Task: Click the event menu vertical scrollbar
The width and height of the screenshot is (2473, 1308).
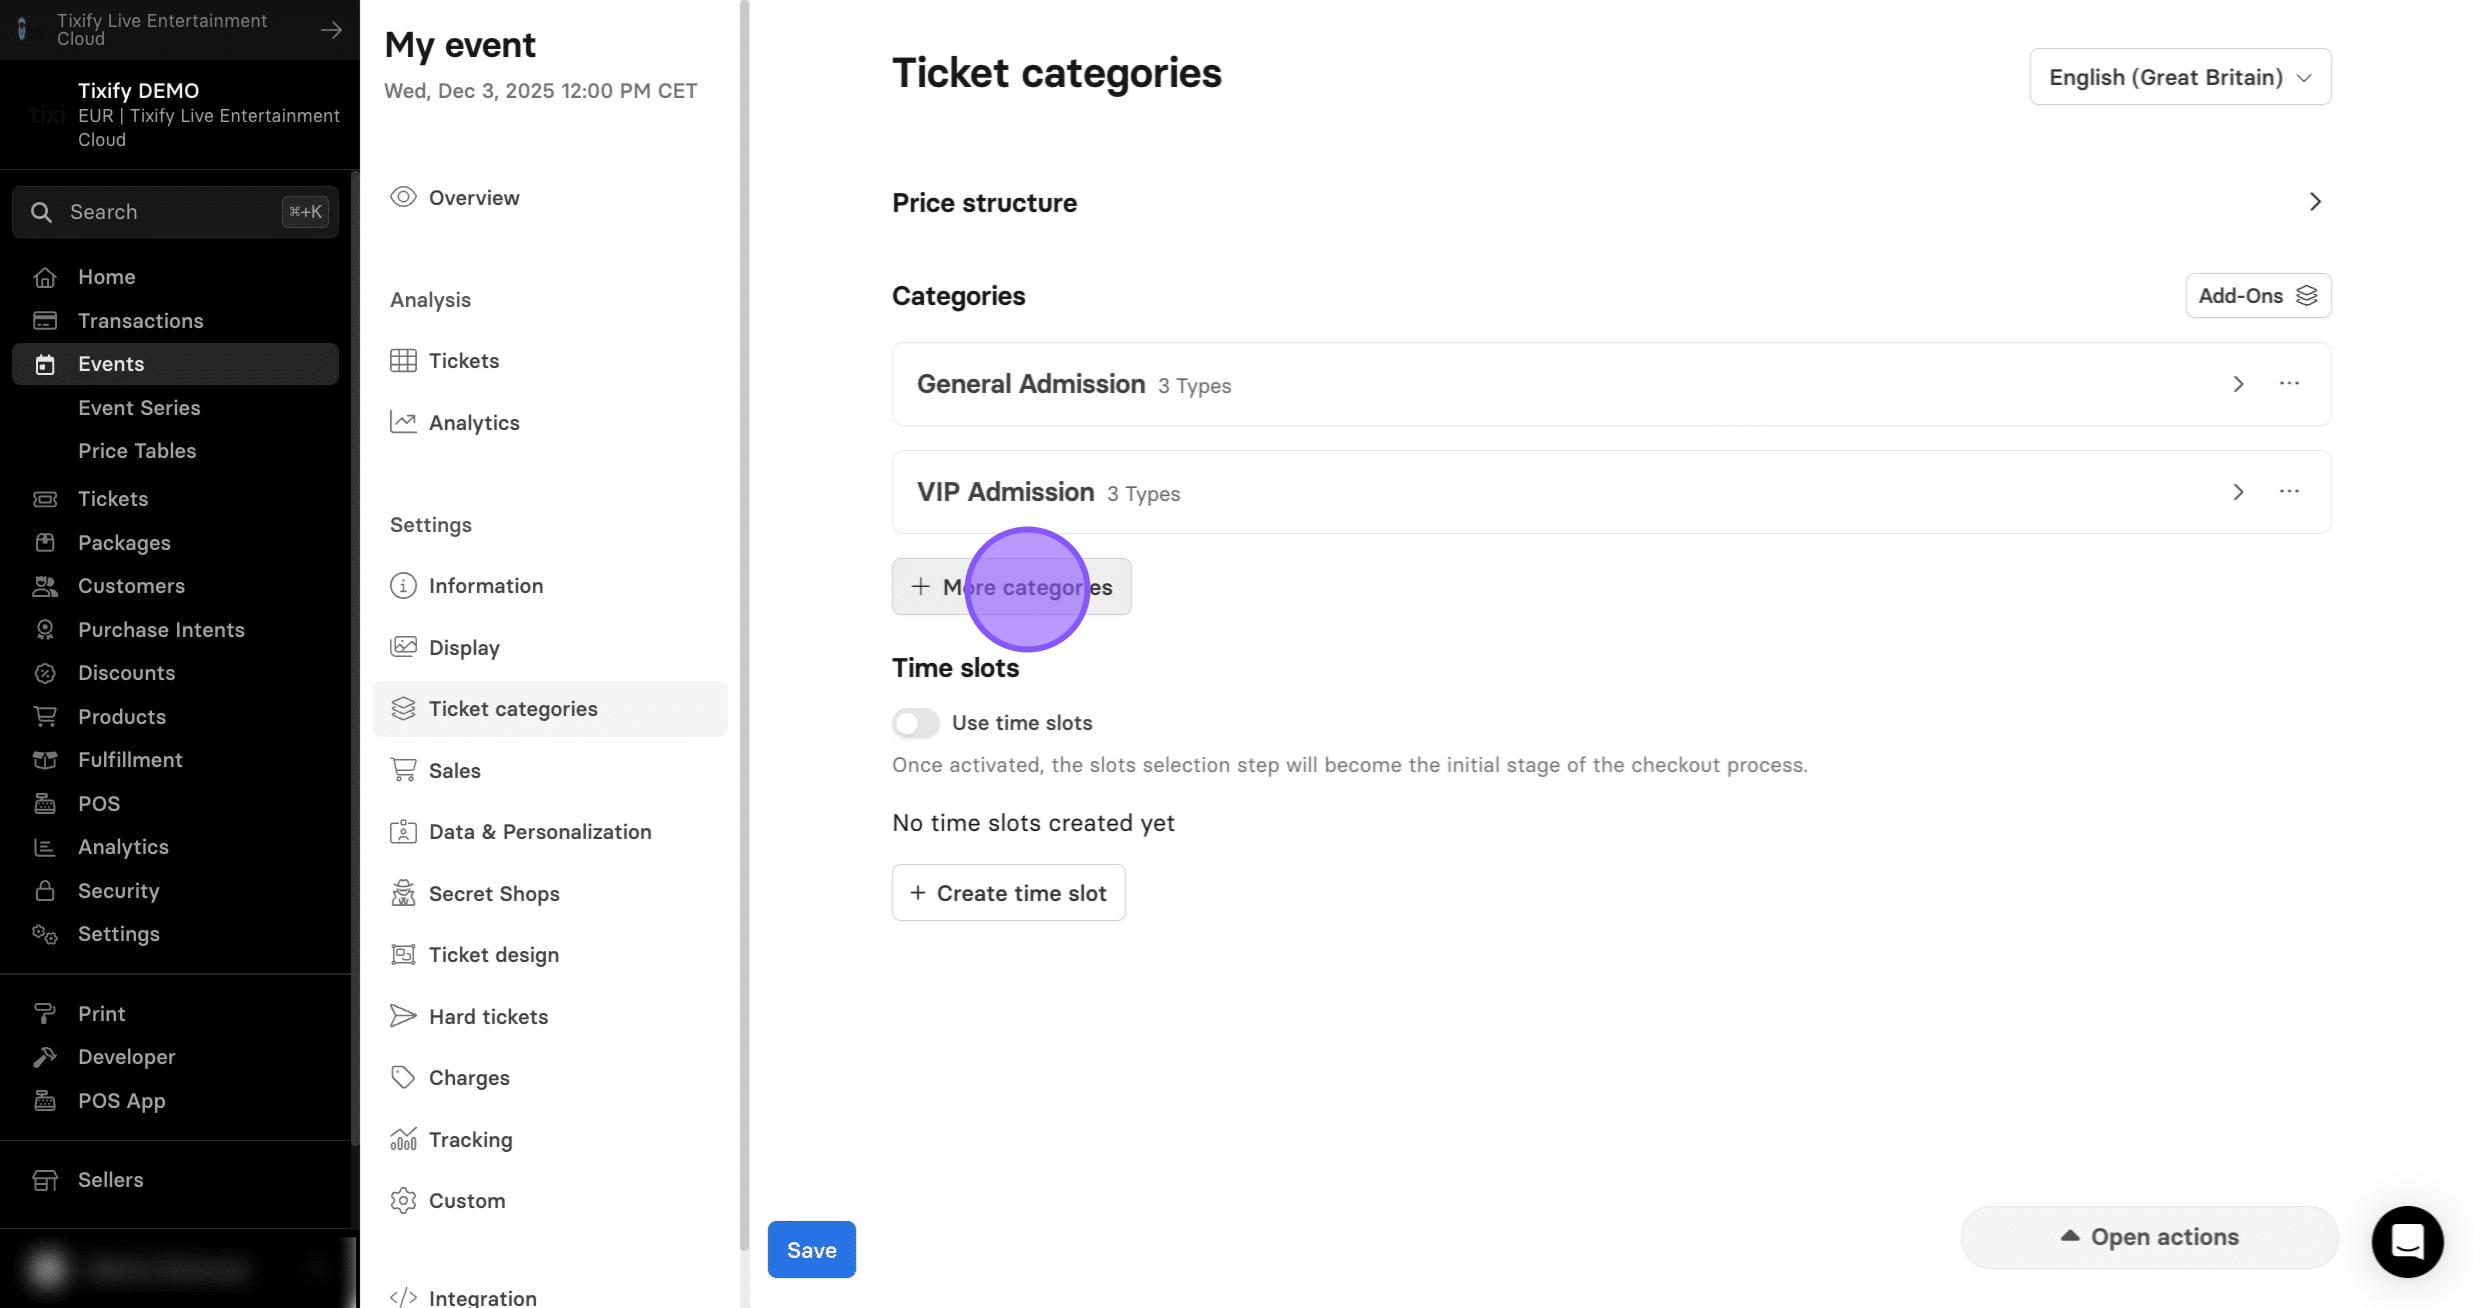Action: click(744, 625)
